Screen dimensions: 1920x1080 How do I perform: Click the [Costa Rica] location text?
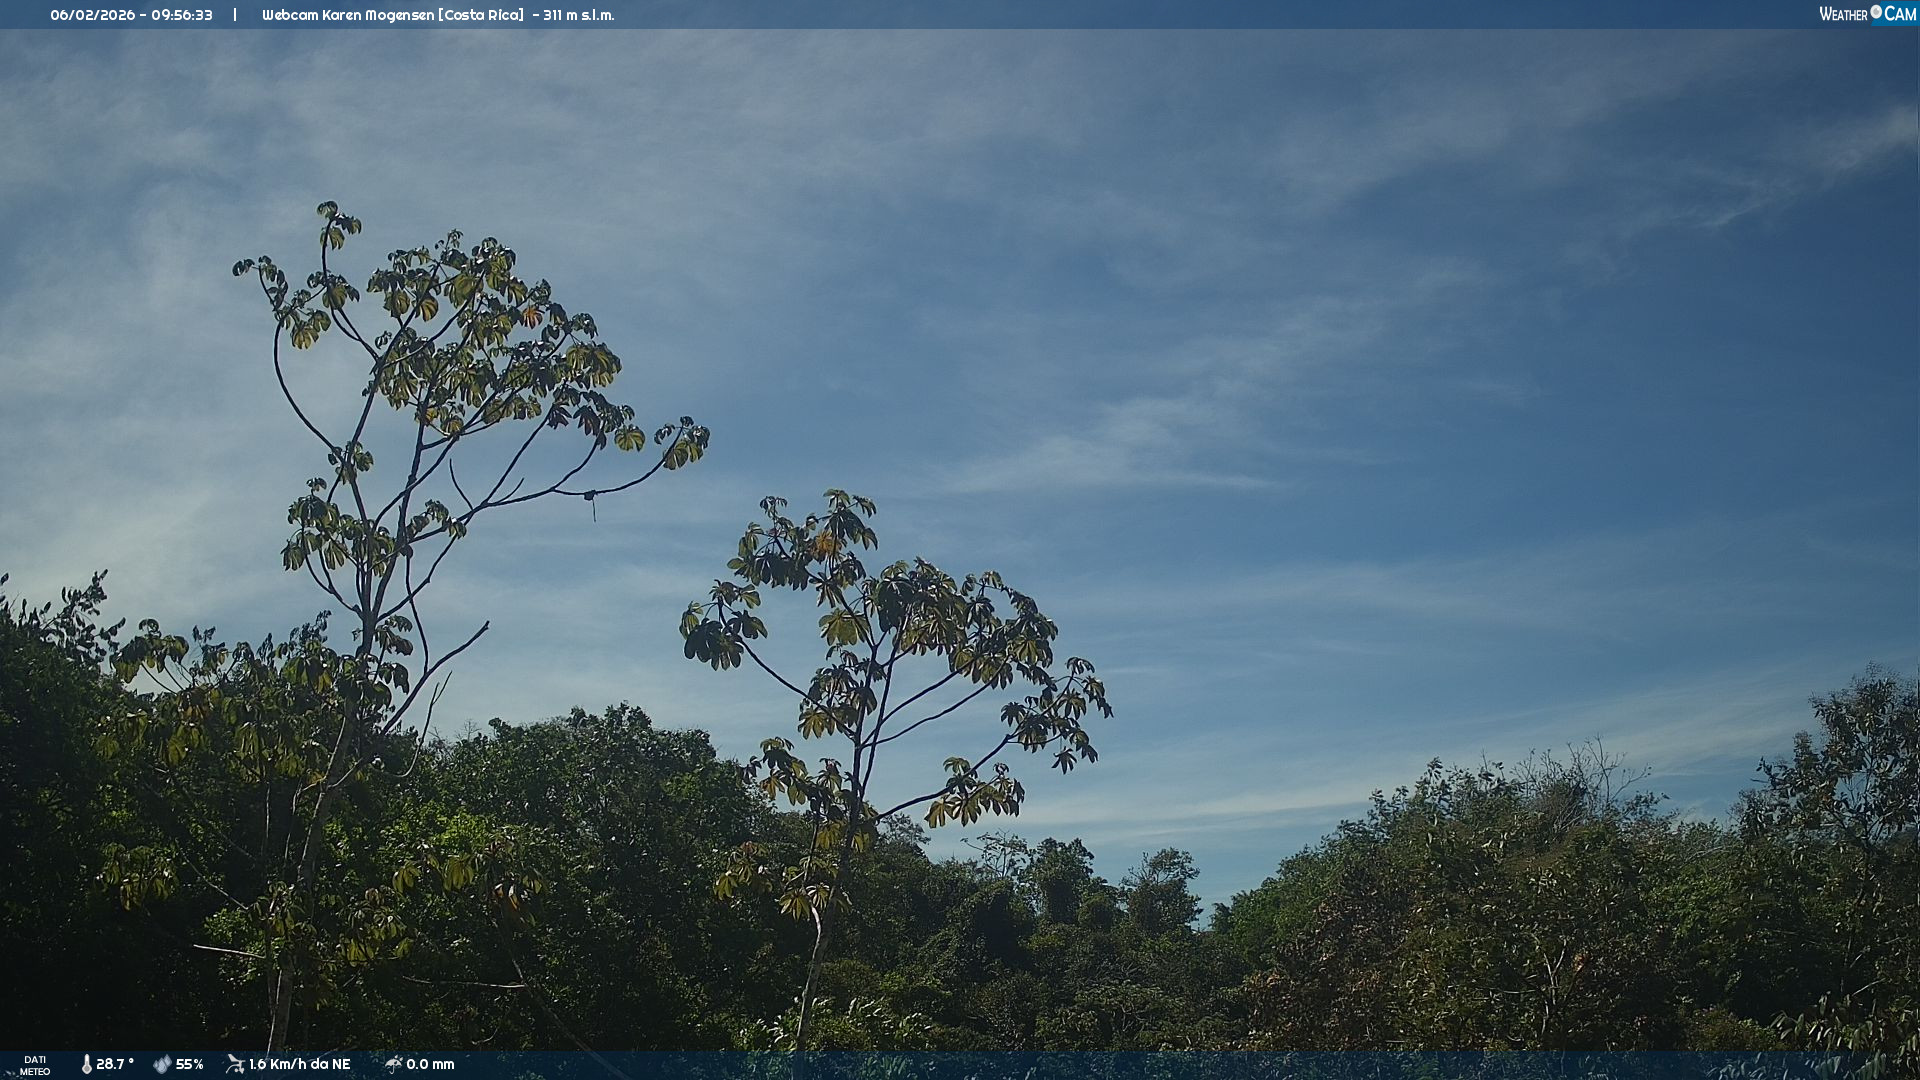click(481, 15)
